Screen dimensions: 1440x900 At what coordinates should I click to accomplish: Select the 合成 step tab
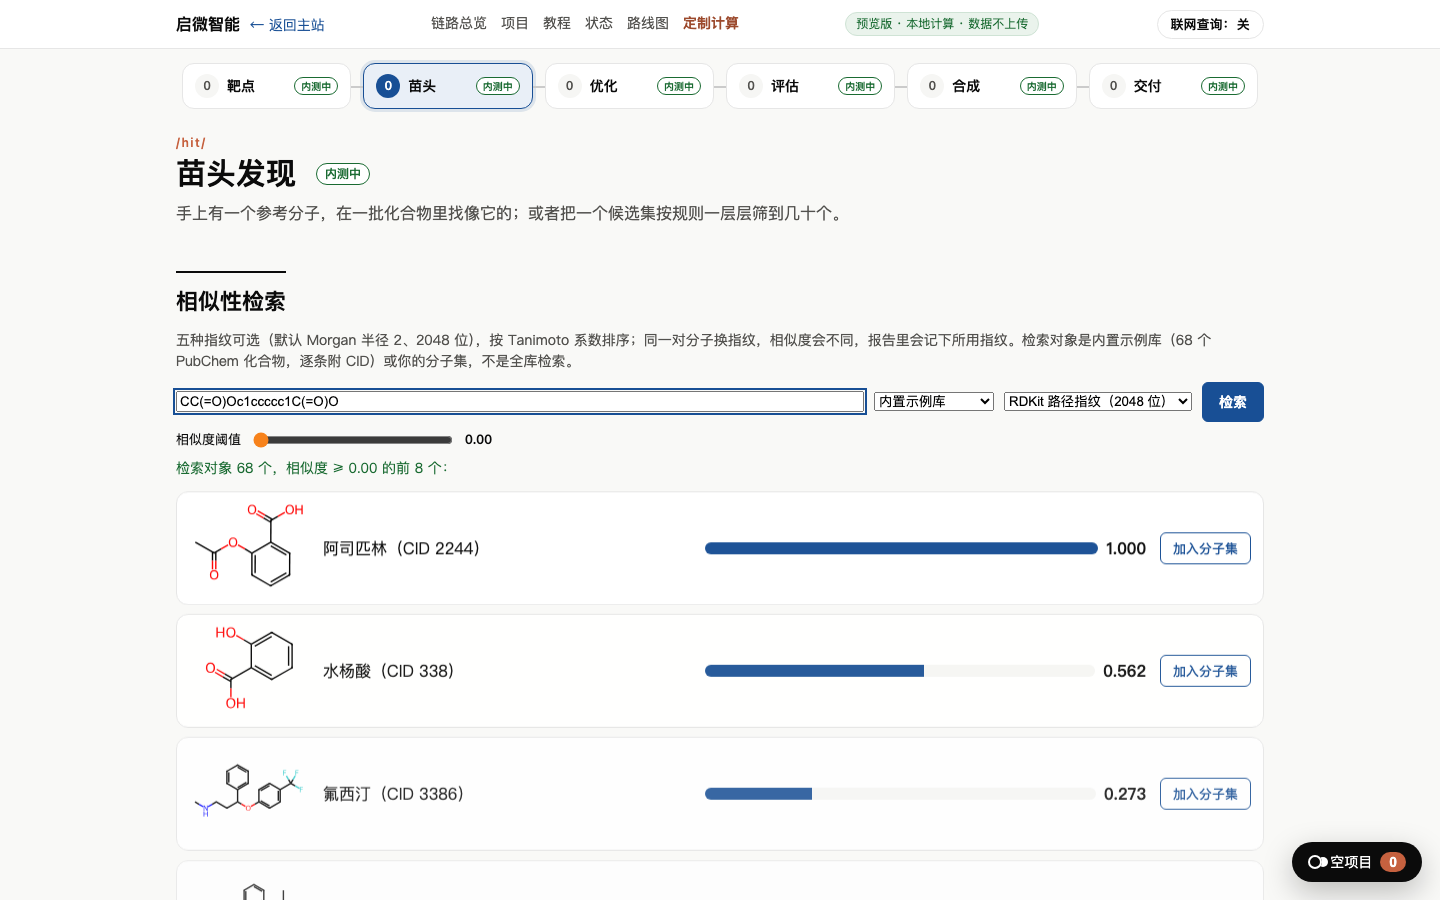tap(992, 86)
